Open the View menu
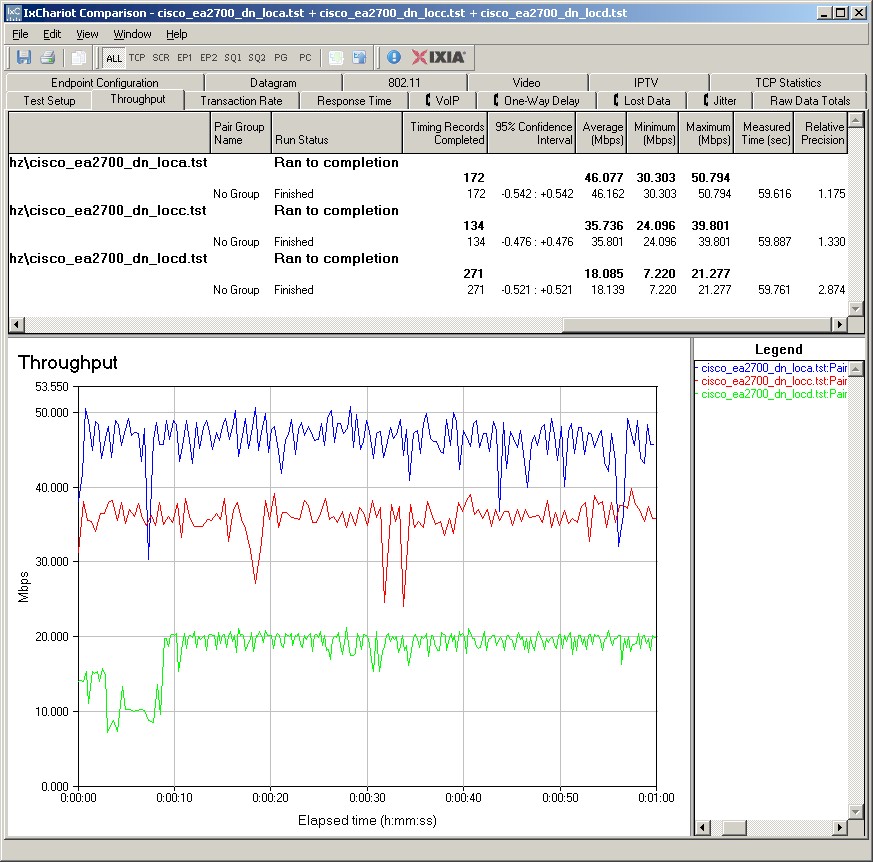 87,34
